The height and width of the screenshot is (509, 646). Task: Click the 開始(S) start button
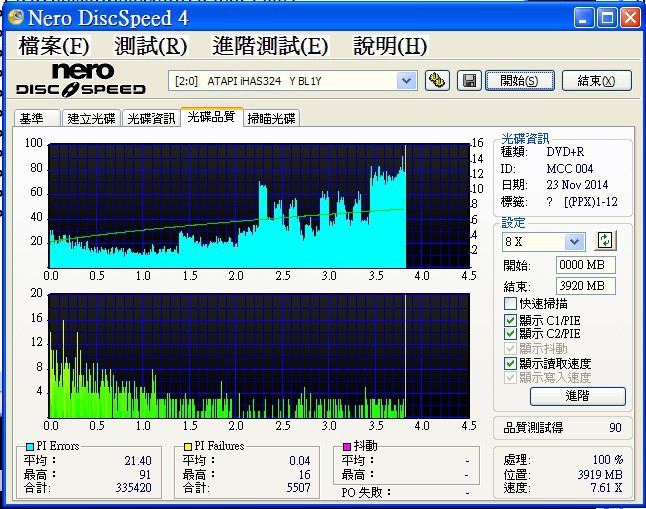click(520, 80)
